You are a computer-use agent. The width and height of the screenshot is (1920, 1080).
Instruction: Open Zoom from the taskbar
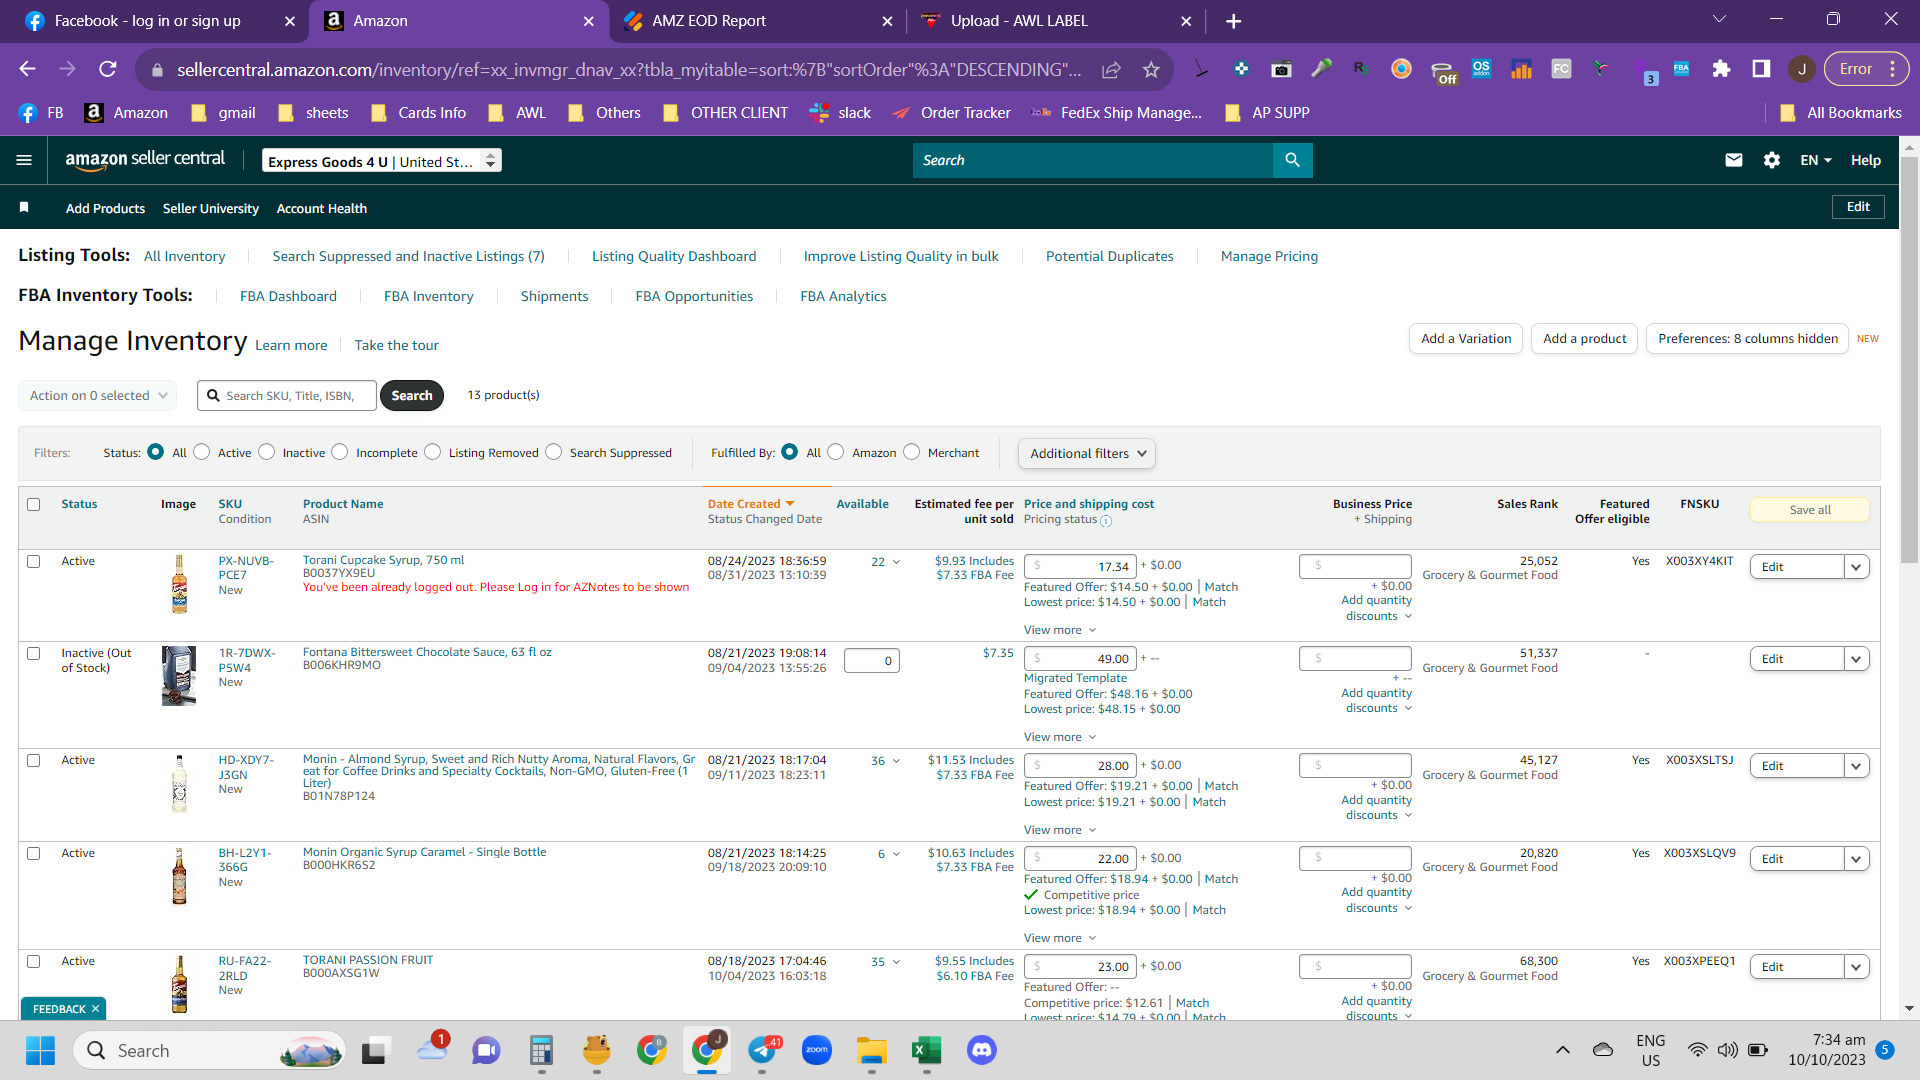tap(817, 1050)
